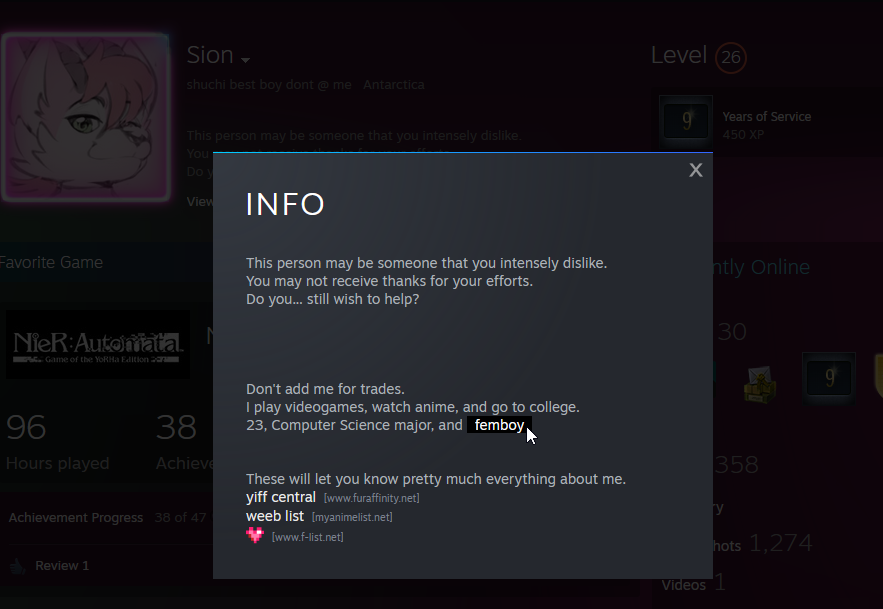
Task: Close the INFO dialog with X
Action: pyautogui.click(x=695, y=170)
